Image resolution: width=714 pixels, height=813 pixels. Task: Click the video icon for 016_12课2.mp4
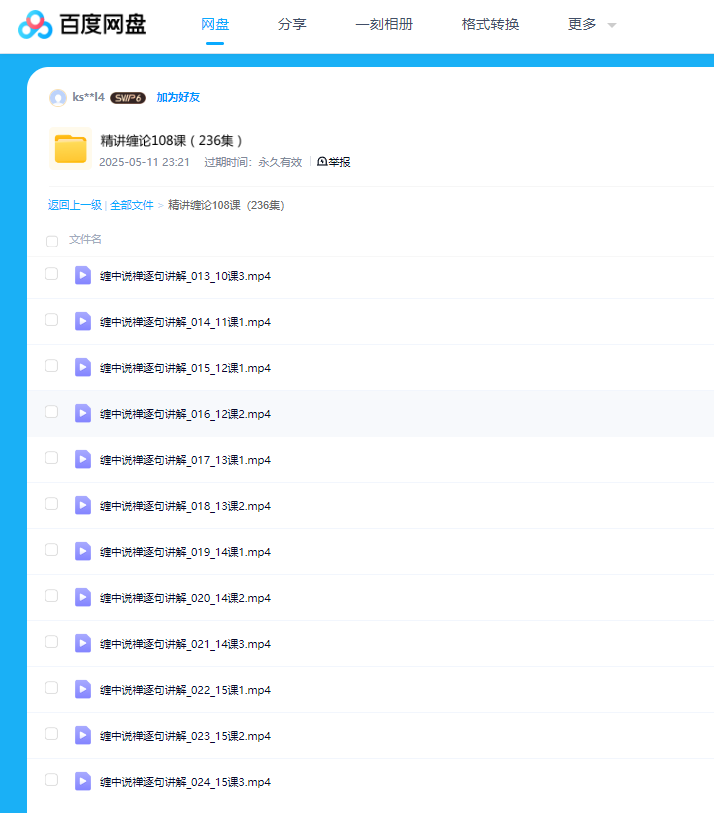(x=83, y=413)
